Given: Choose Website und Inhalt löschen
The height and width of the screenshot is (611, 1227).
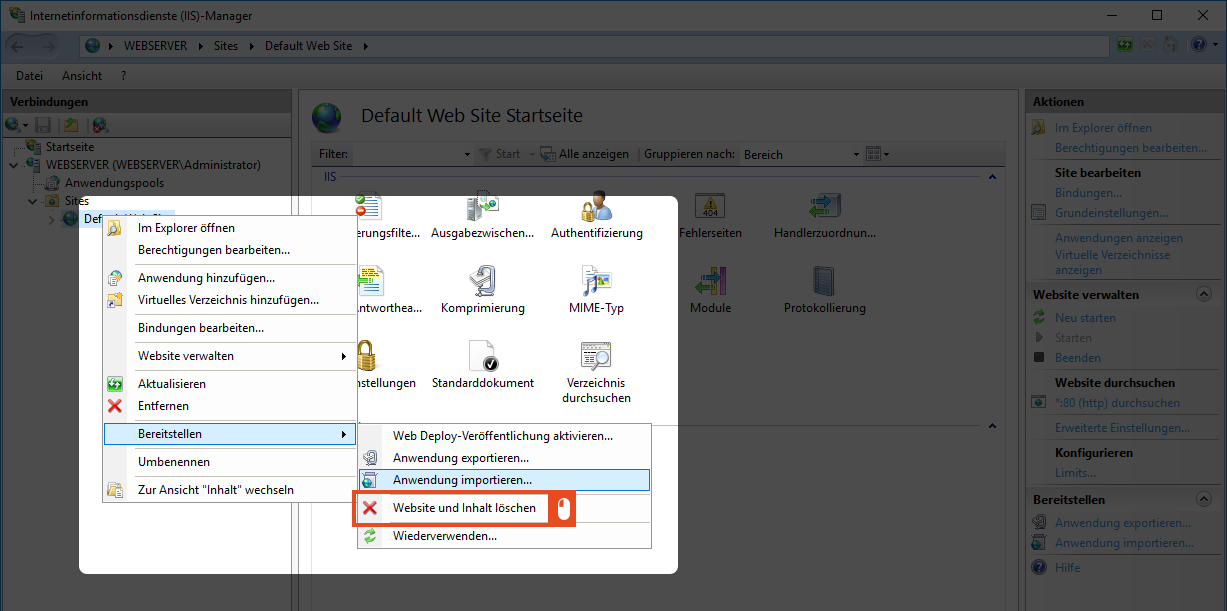Looking at the screenshot, I should tap(463, 508).
